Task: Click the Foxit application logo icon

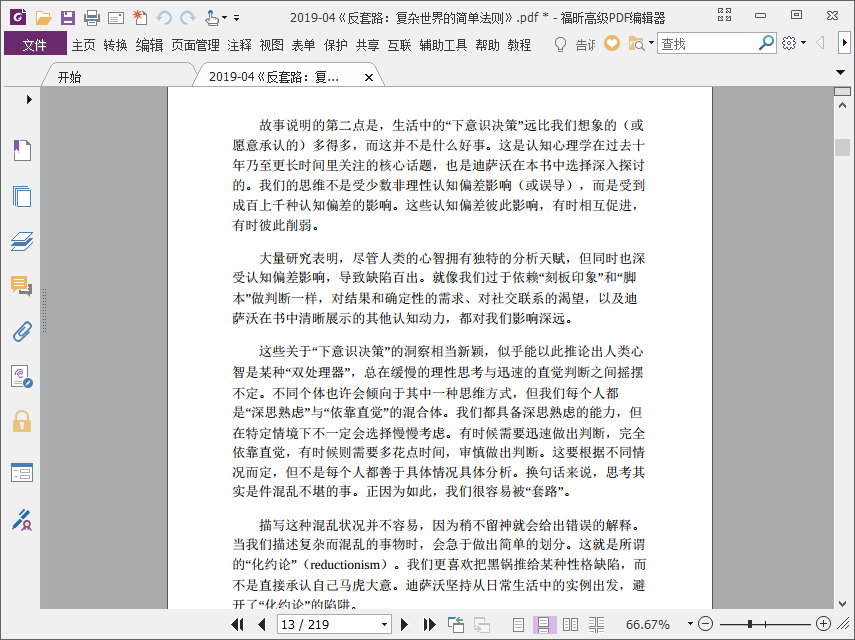Action: 18,17
